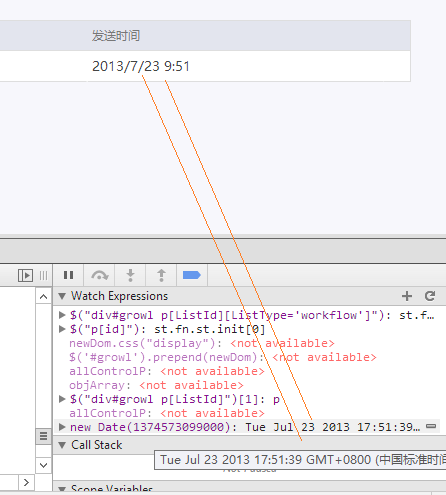Collapse the Watch Expressions section
The height and width of the screenshot is (495, 446).
(x=62, y=296)
